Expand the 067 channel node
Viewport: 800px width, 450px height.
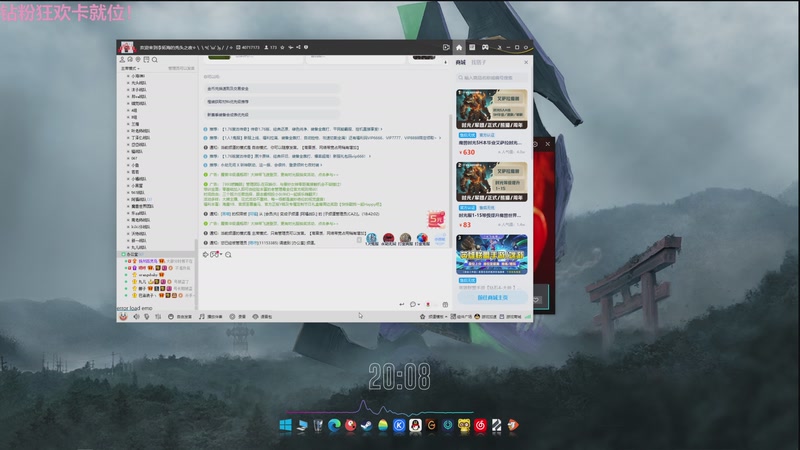coord(128,158)
